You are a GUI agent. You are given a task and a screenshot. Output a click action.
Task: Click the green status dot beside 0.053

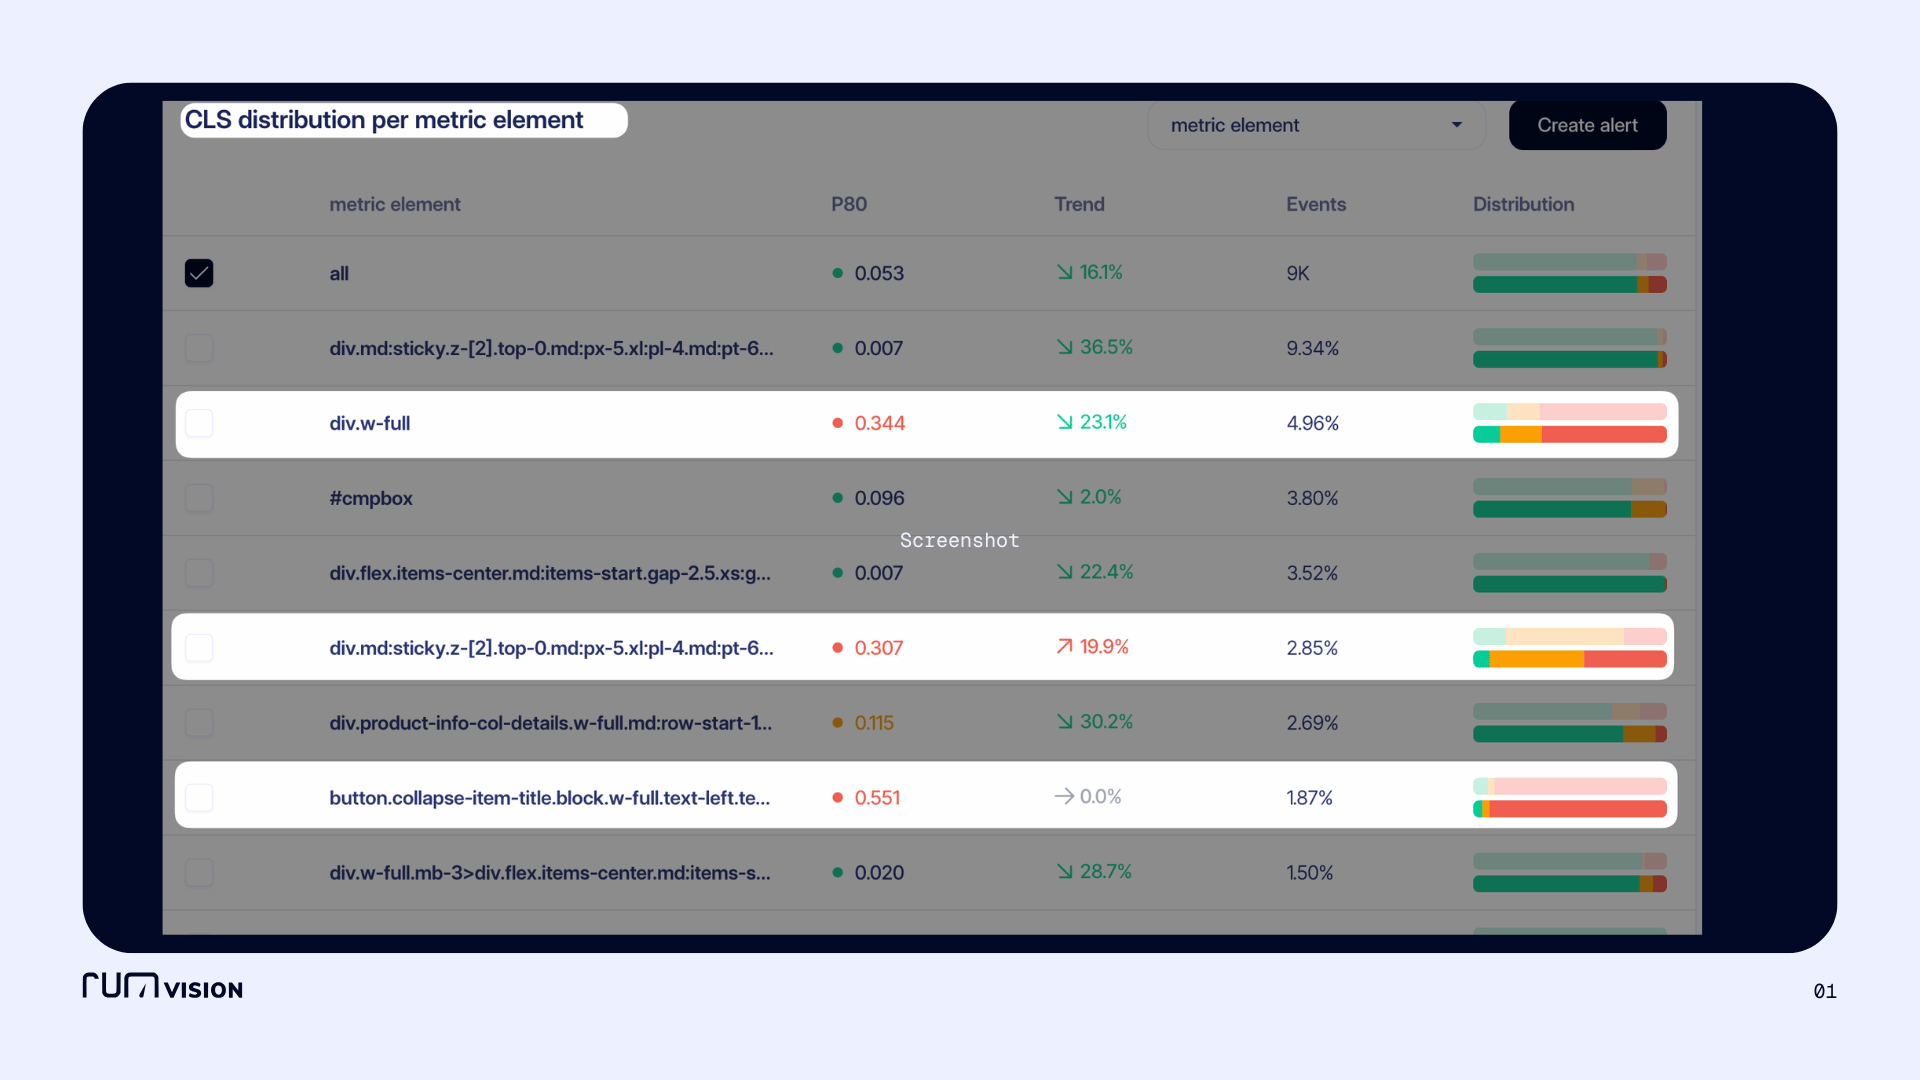(837, 273)
